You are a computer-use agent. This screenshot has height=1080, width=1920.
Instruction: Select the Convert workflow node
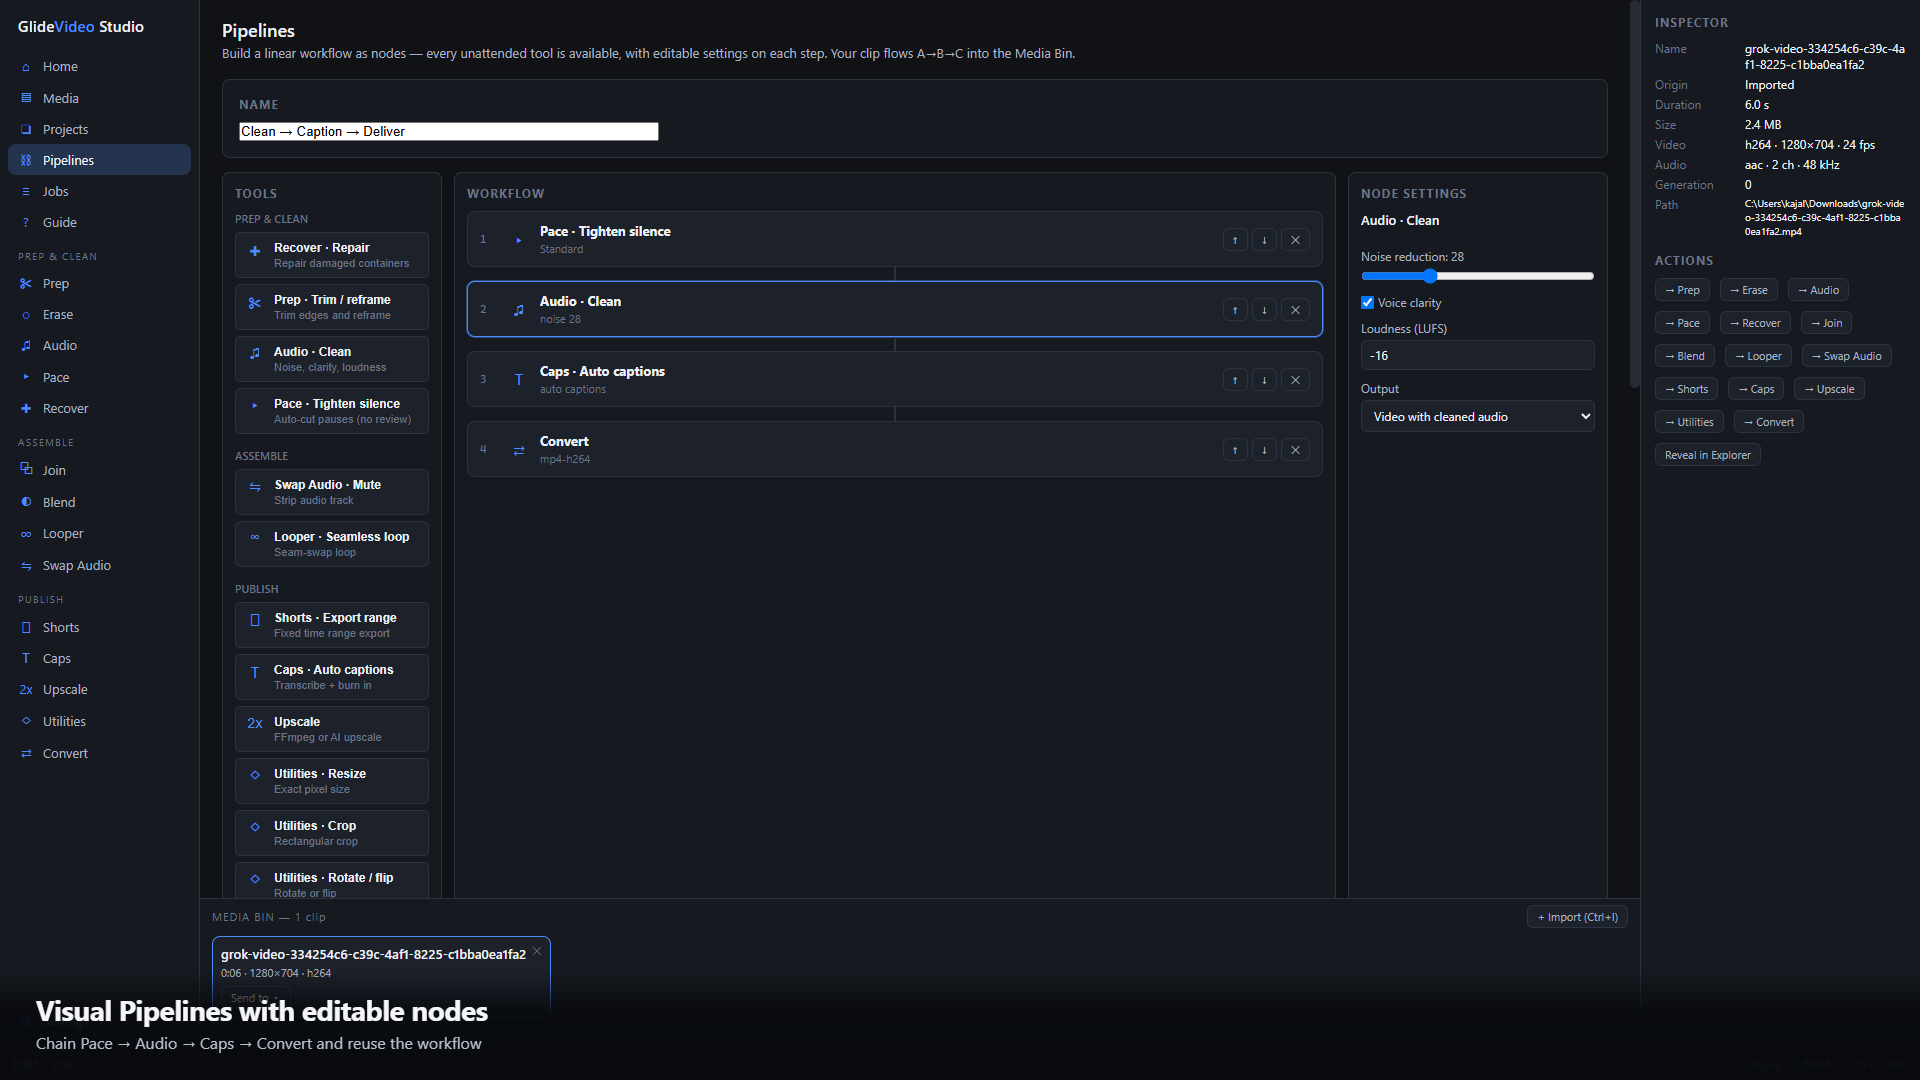[894, 449]
